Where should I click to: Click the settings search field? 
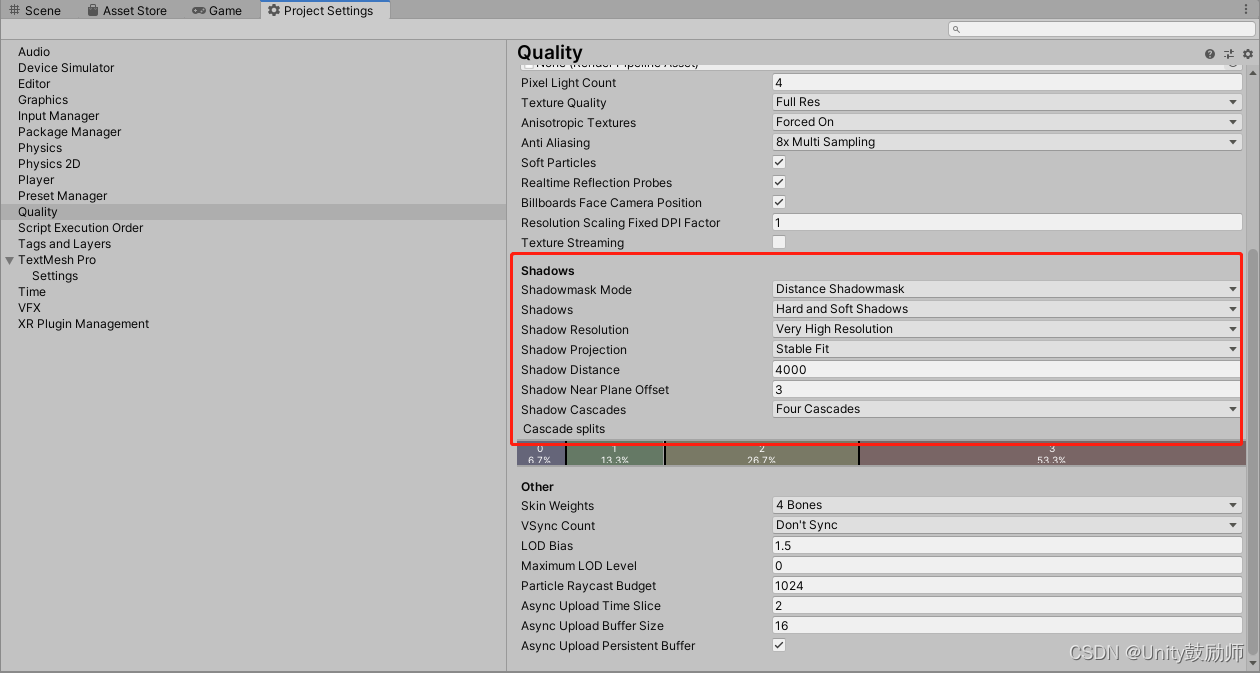point(1101,29)
